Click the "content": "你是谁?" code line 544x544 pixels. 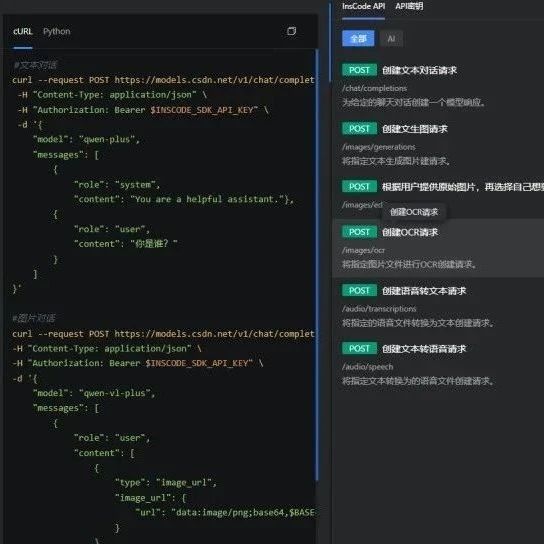pos(126,244)
